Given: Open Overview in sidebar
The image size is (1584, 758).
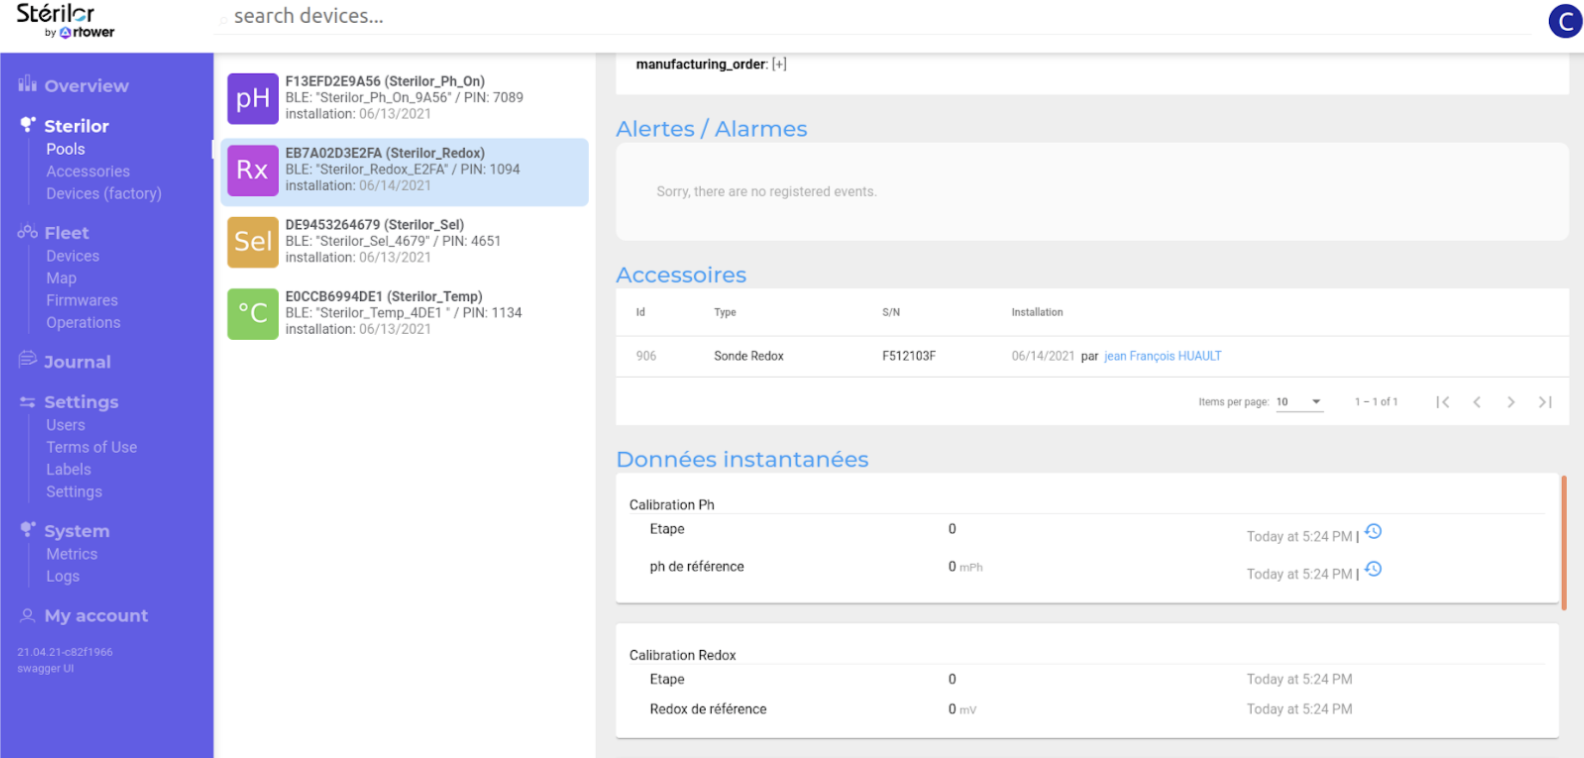Looking at the screenshot, I should [86, 86].
